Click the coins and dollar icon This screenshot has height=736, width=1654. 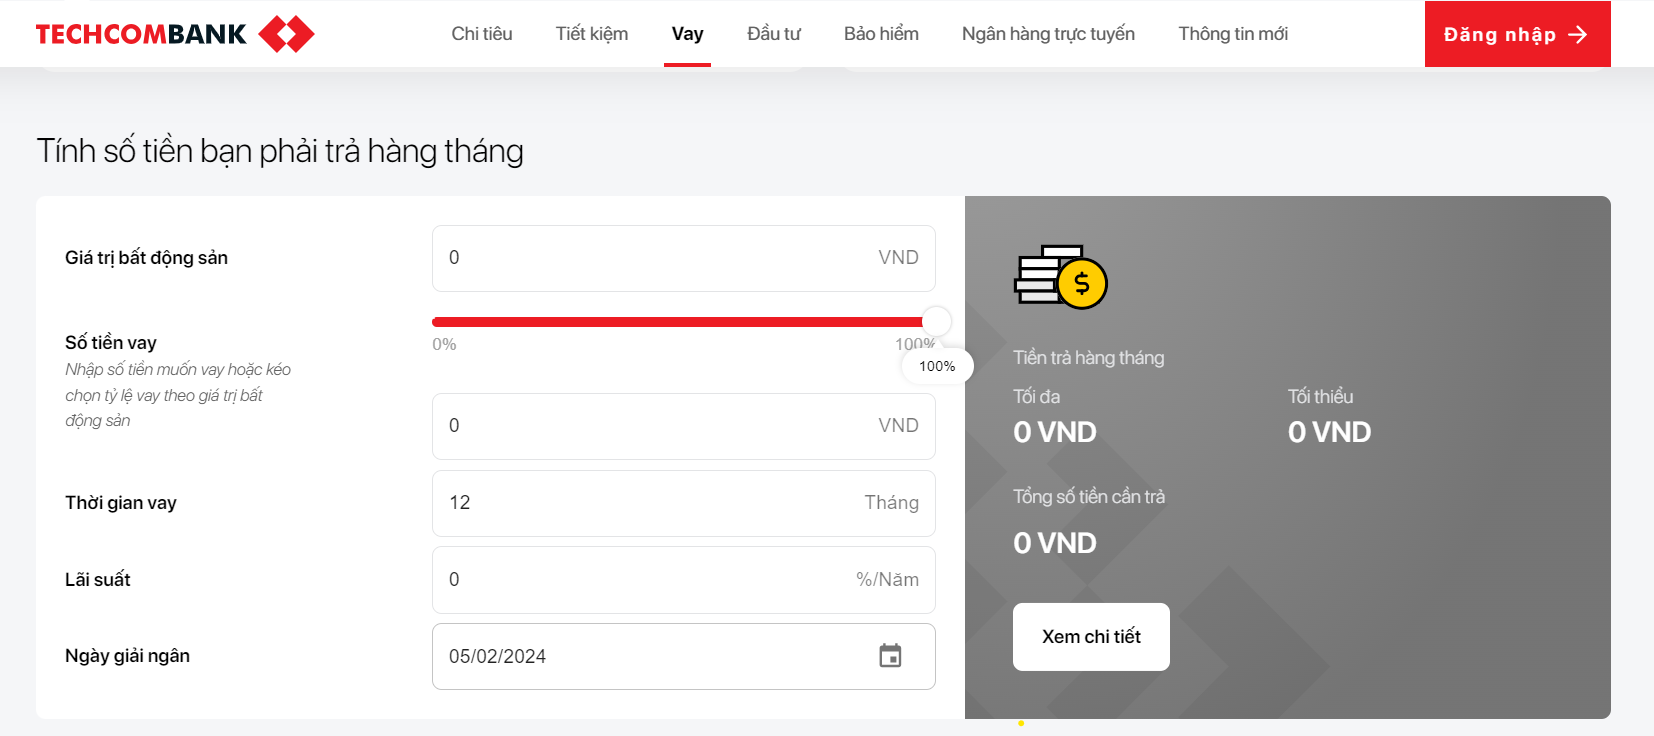pyautogui.click(x=1061, y=277)
